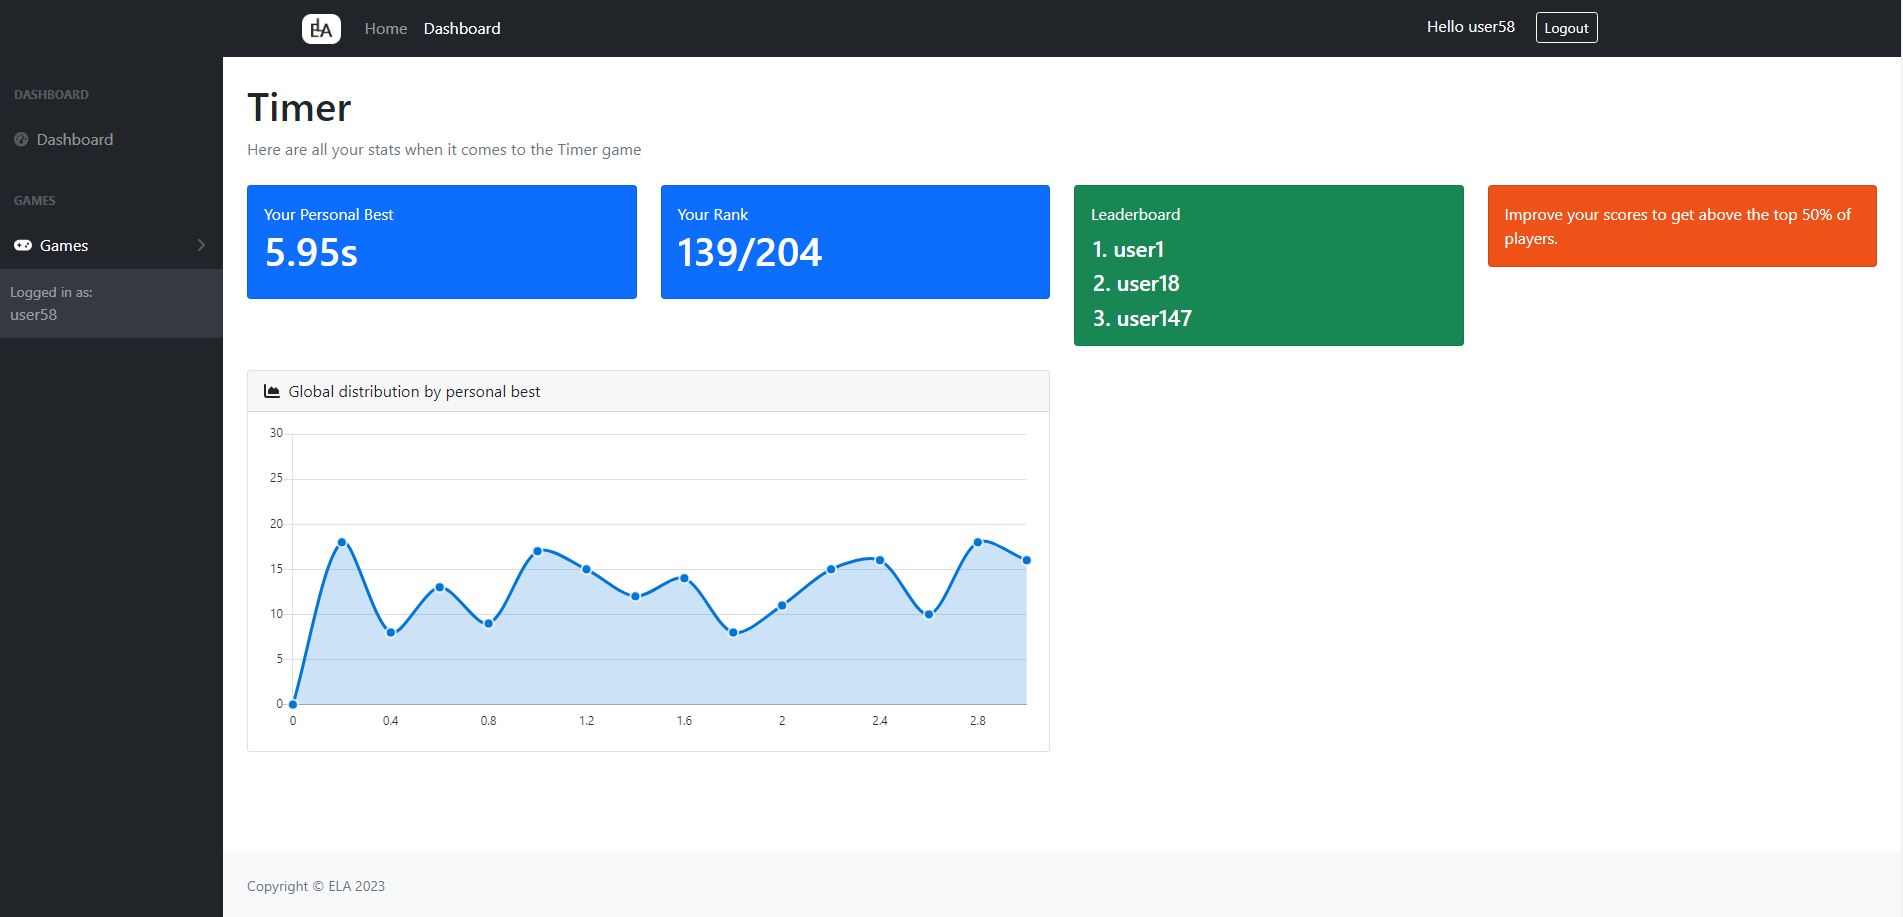Click leaderboard entry user147
The image size is (1903, 917).
[x=1142, y=318]
